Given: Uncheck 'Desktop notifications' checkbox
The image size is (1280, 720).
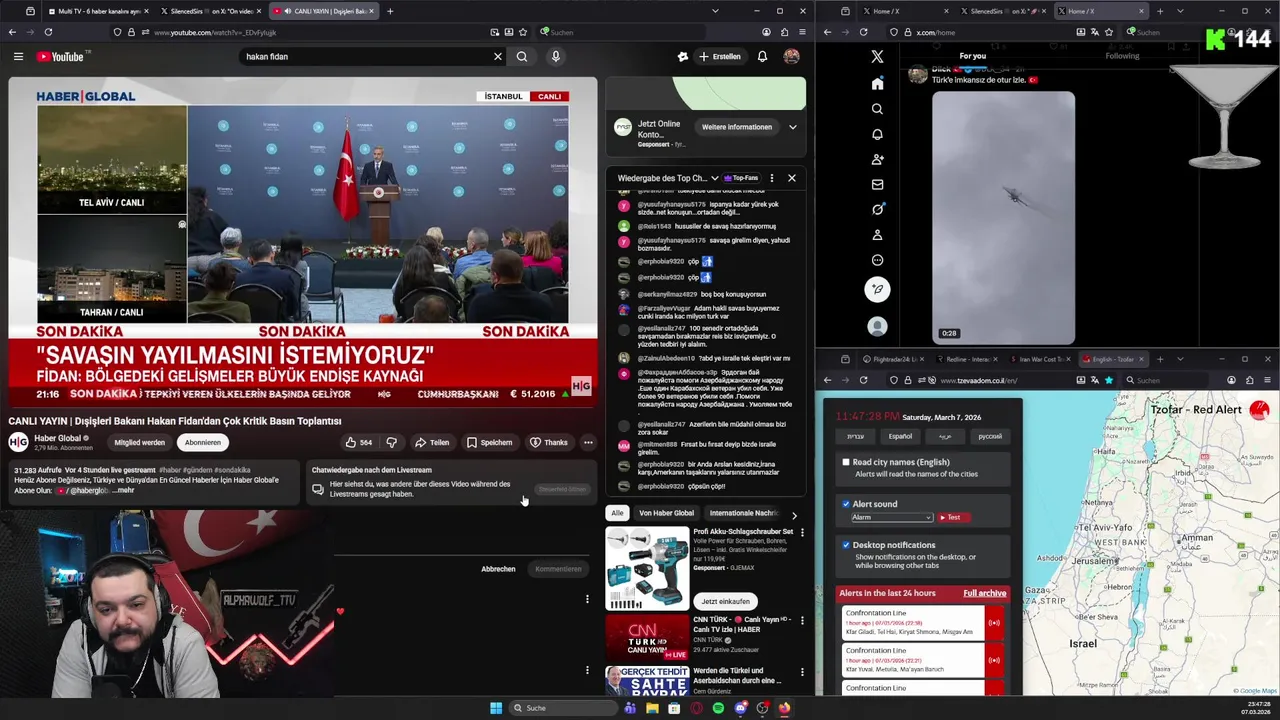Looking at the screenshot, I should [846, 545].
